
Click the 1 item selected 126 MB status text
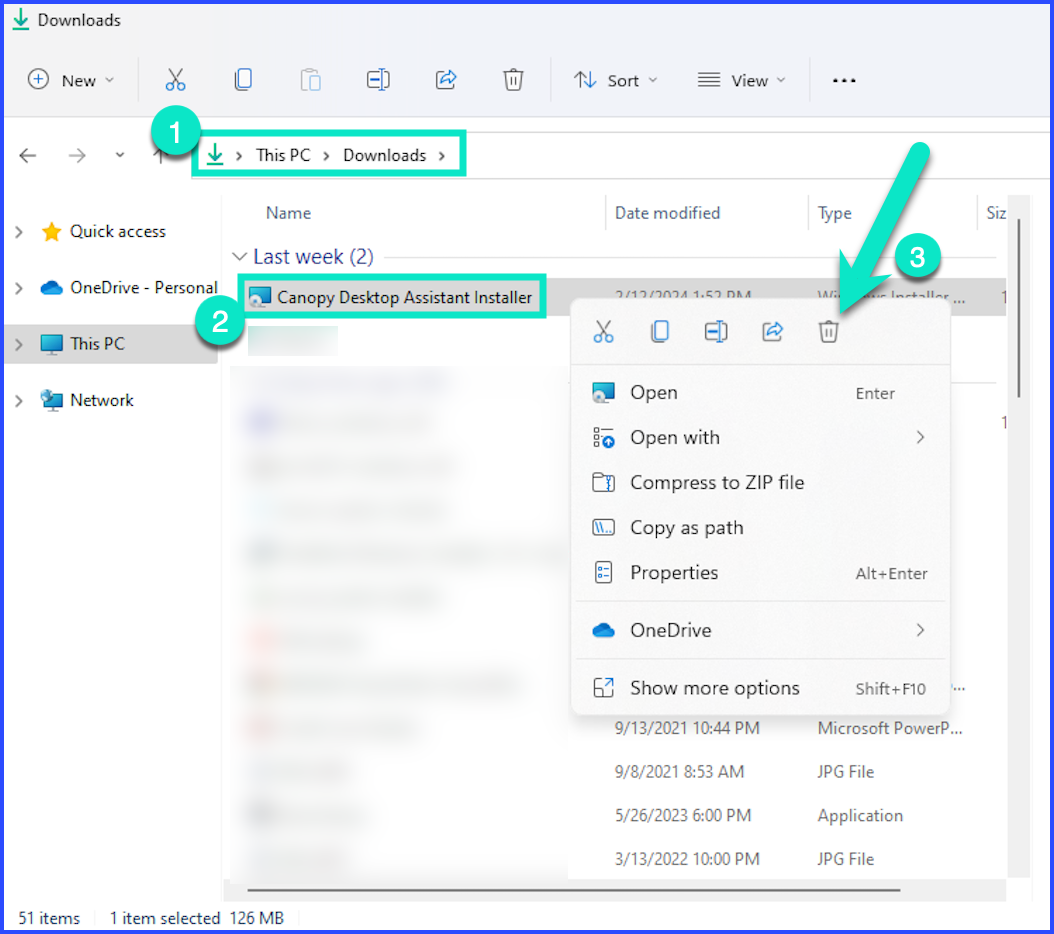[197, 919]
